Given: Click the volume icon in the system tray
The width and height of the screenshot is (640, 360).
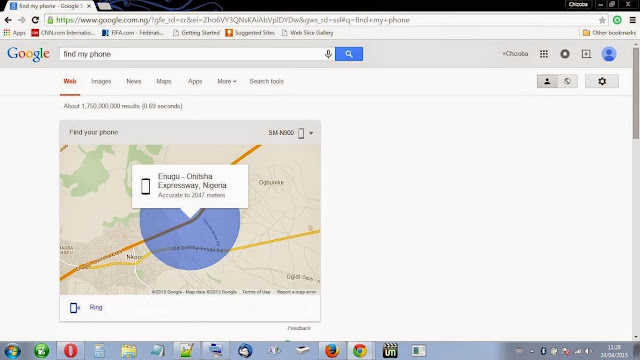Looking at the screenshot, I should tap(588, 351).
